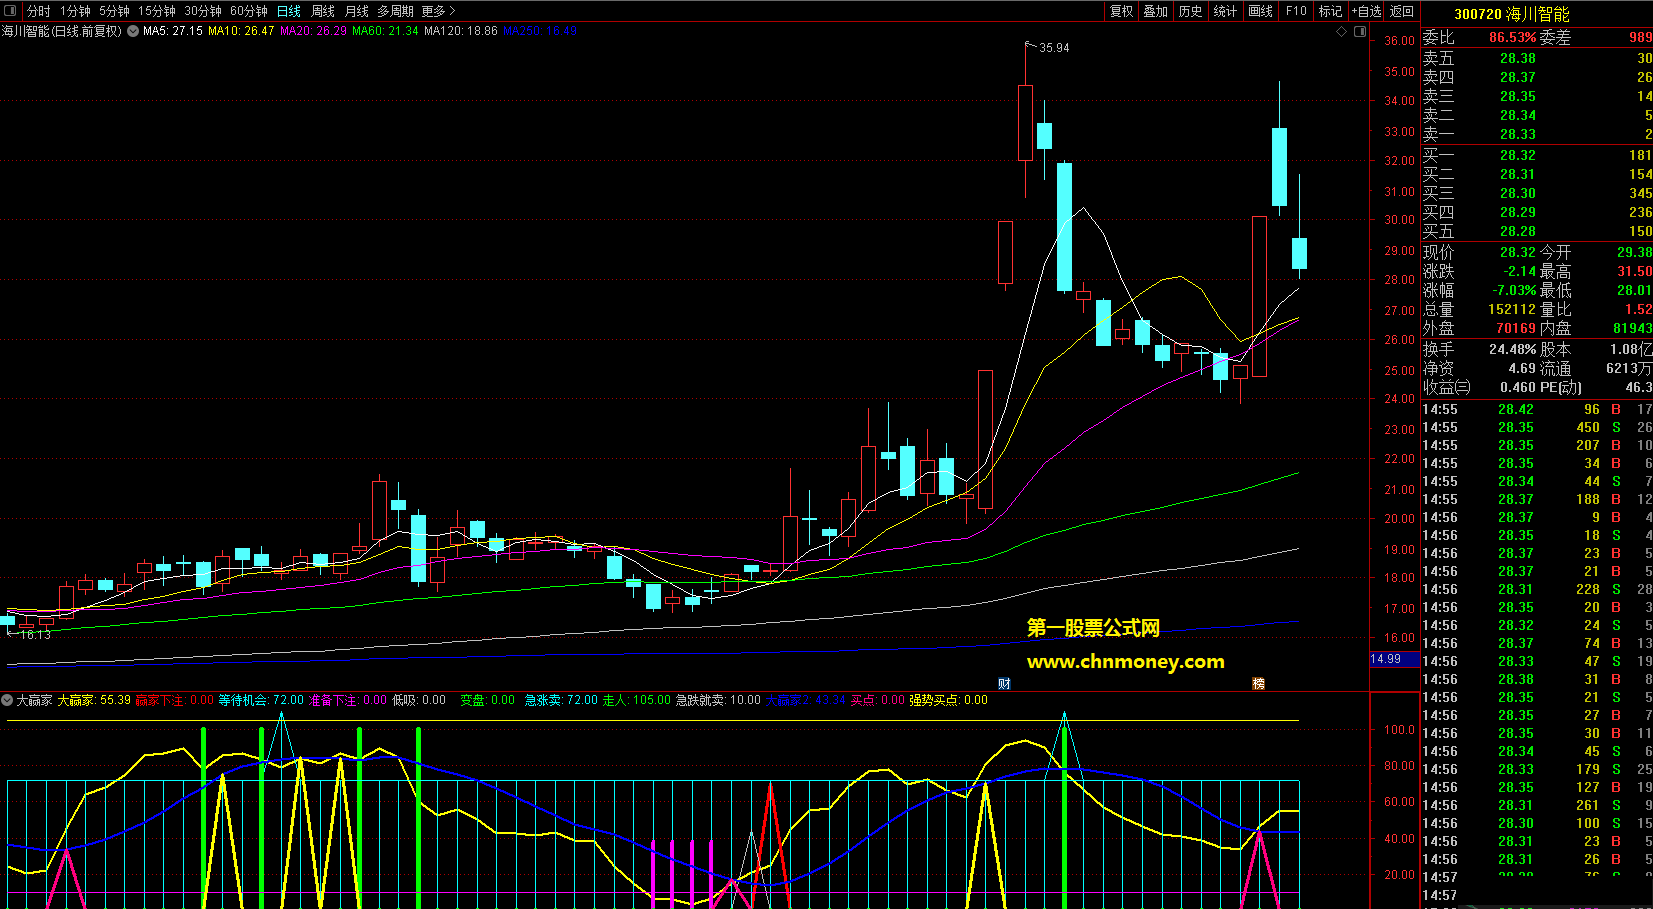Select the 5分钟 period tab
The width and height of the screenshot is (1653, 909).
(114, 11)
